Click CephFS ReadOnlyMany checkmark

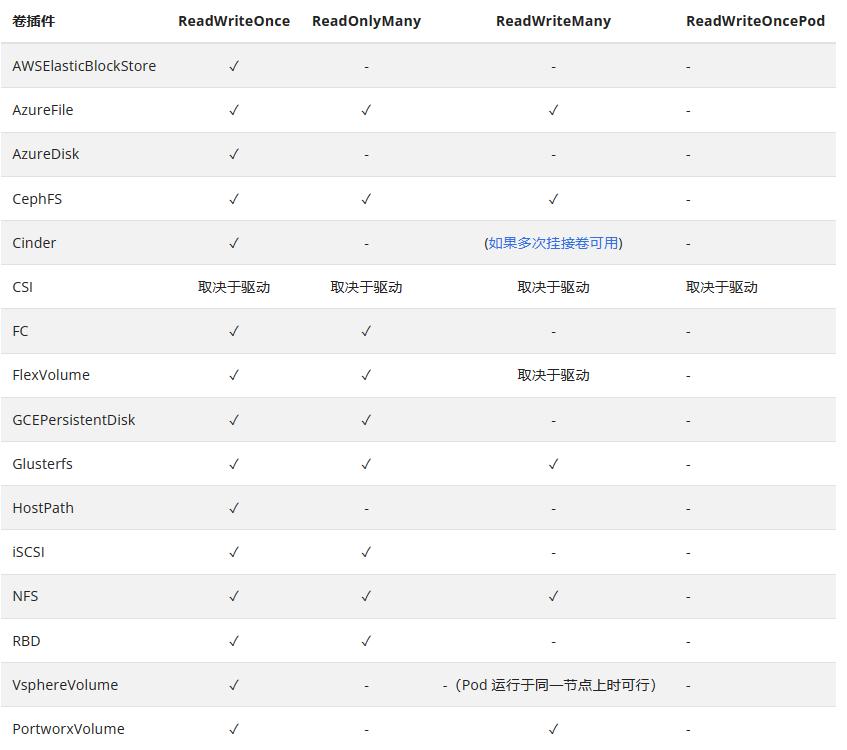[x=366, y=199]
